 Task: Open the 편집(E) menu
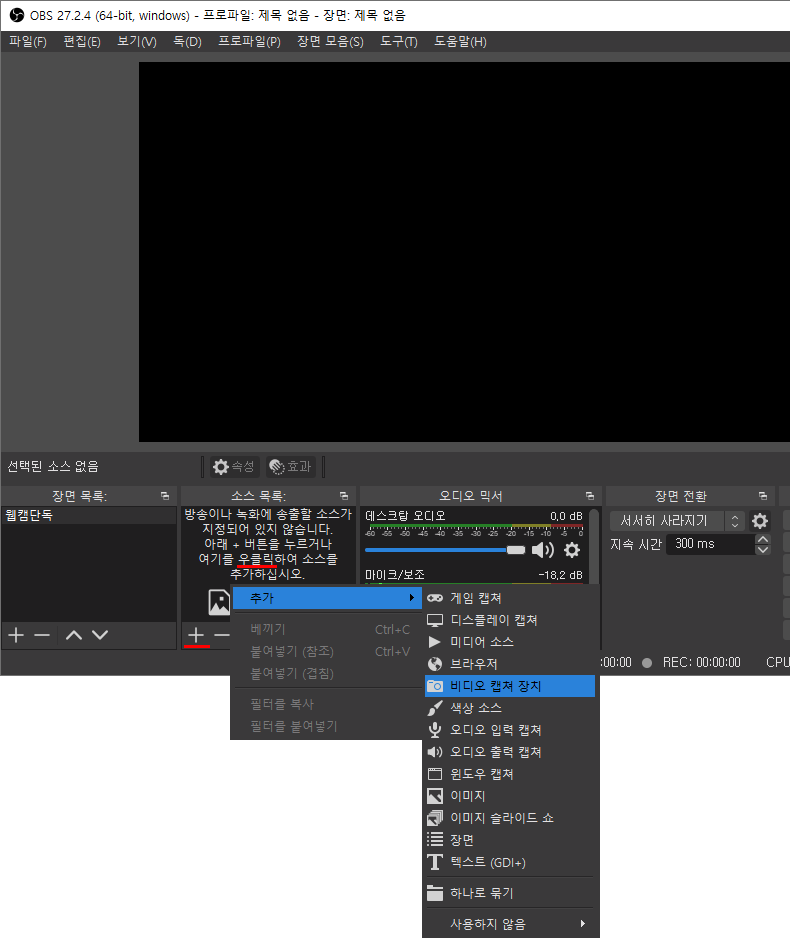[x=82, y=42]
